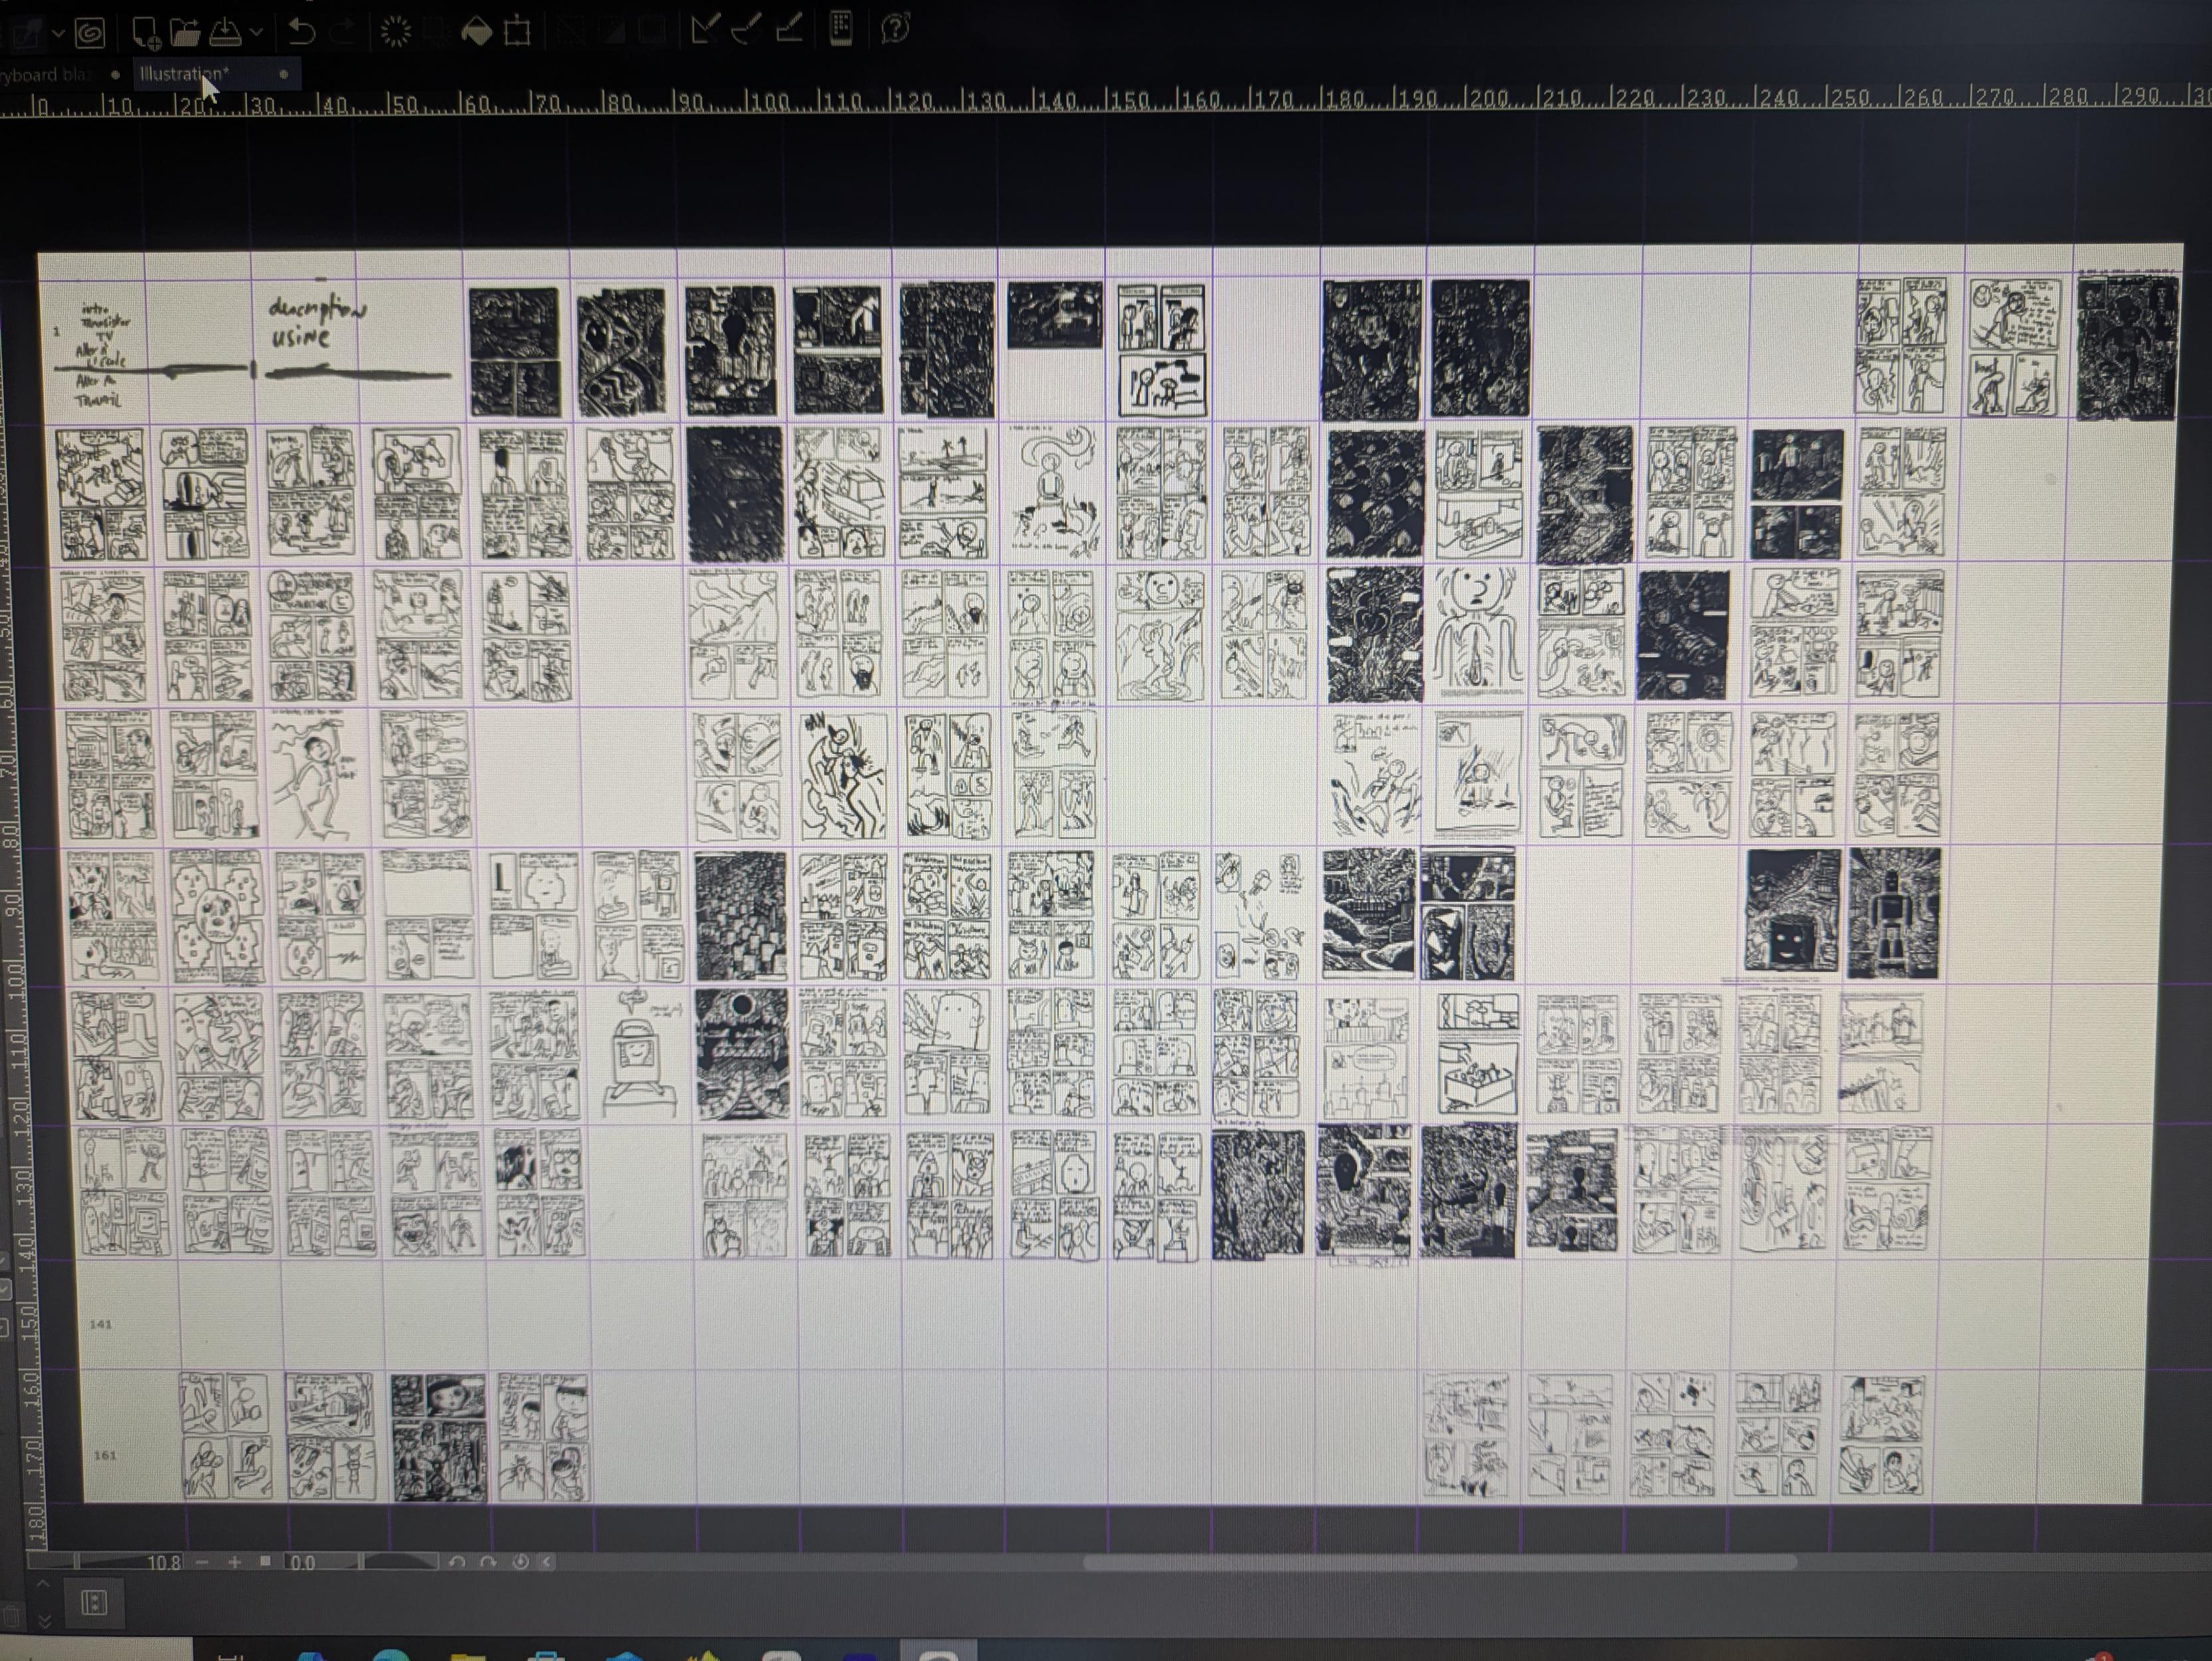Click the page label '141' on canvas

[100, 1324]
